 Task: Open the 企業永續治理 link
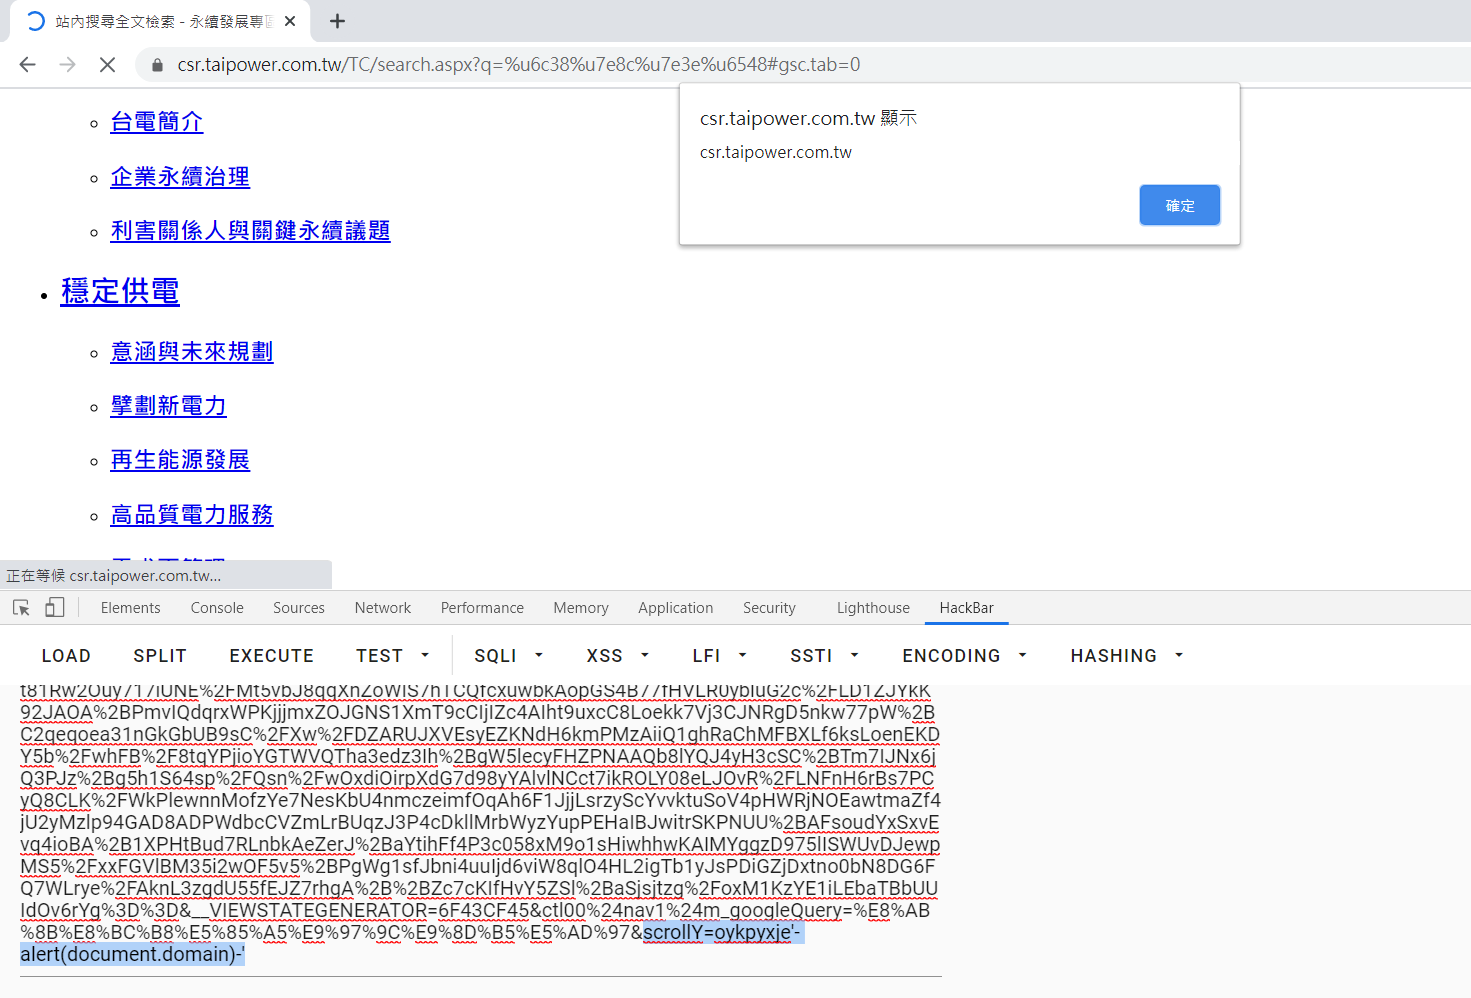point(180,177)
